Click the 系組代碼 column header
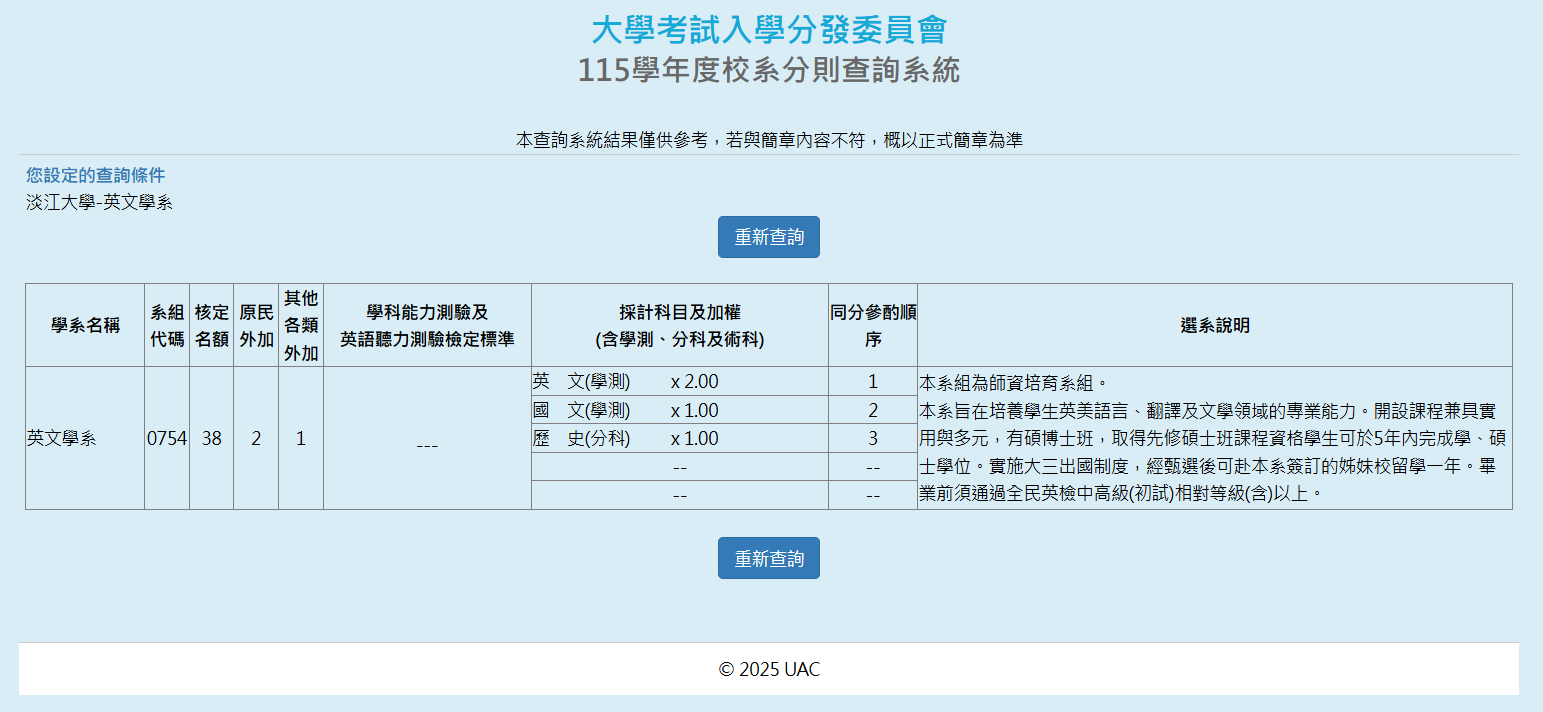 [167, 325]
